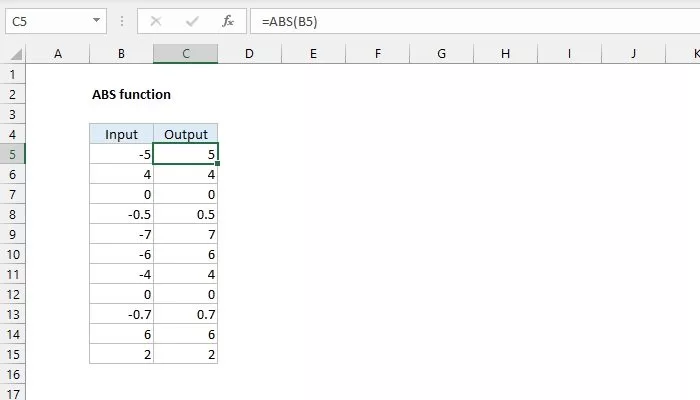The height and width of the screenshot is (400, 700).
Task: Select column B header
Action: coord(121,53)
